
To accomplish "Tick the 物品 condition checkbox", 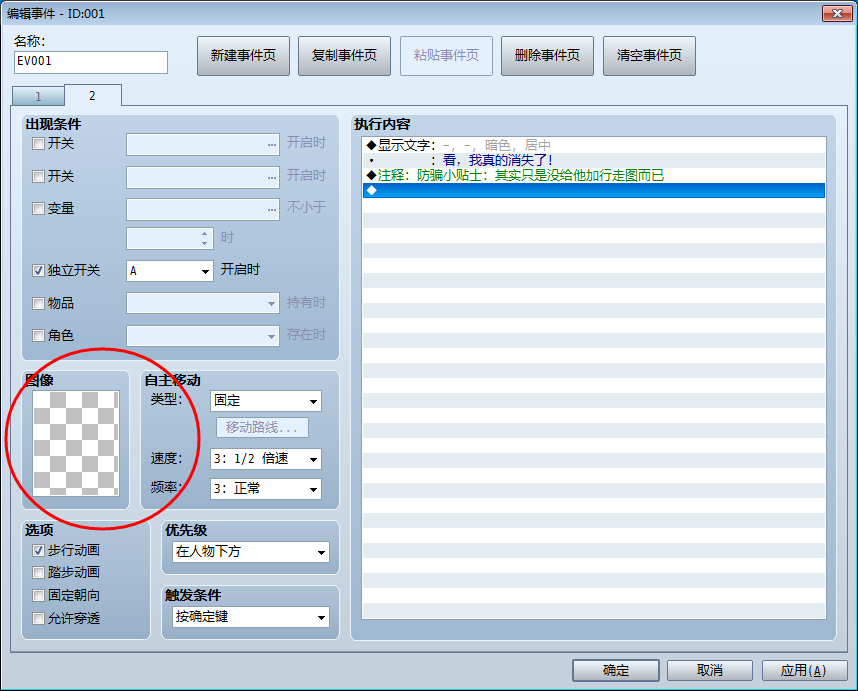I will [x=38, y=303].
